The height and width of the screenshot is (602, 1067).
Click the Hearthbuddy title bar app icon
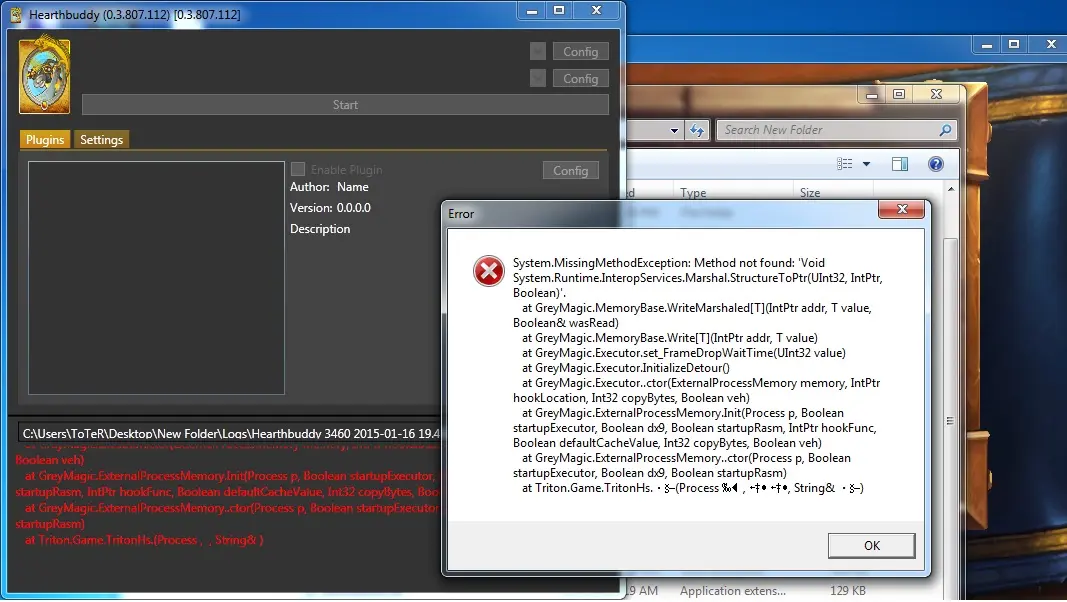[16, 14]
